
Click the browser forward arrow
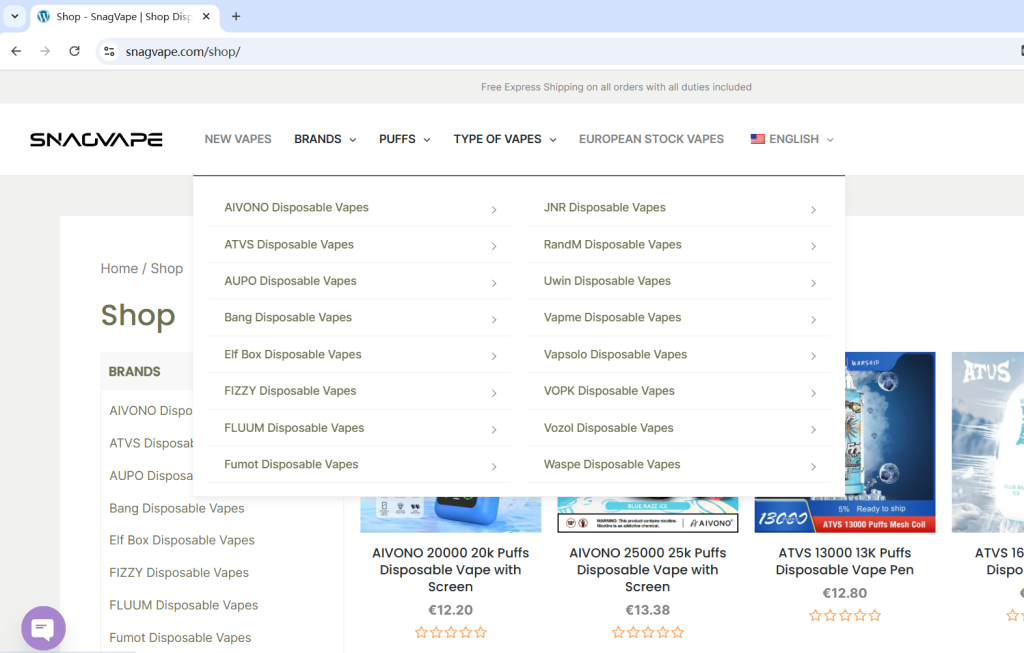45,51
